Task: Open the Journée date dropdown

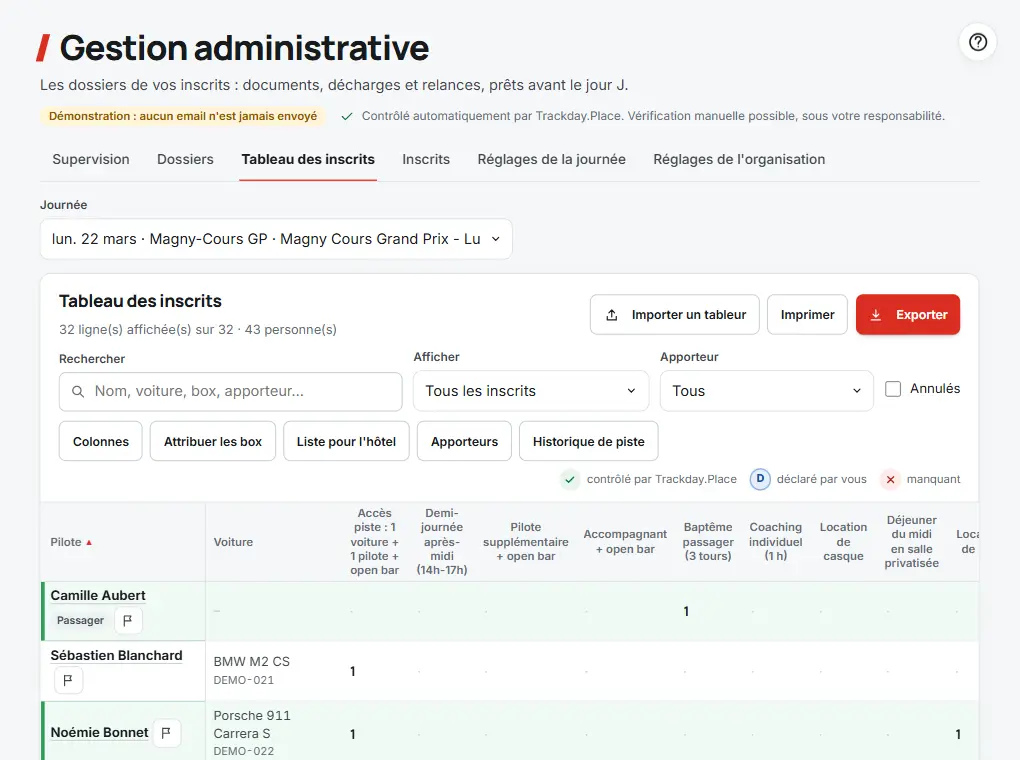Action: pos(276,239)
